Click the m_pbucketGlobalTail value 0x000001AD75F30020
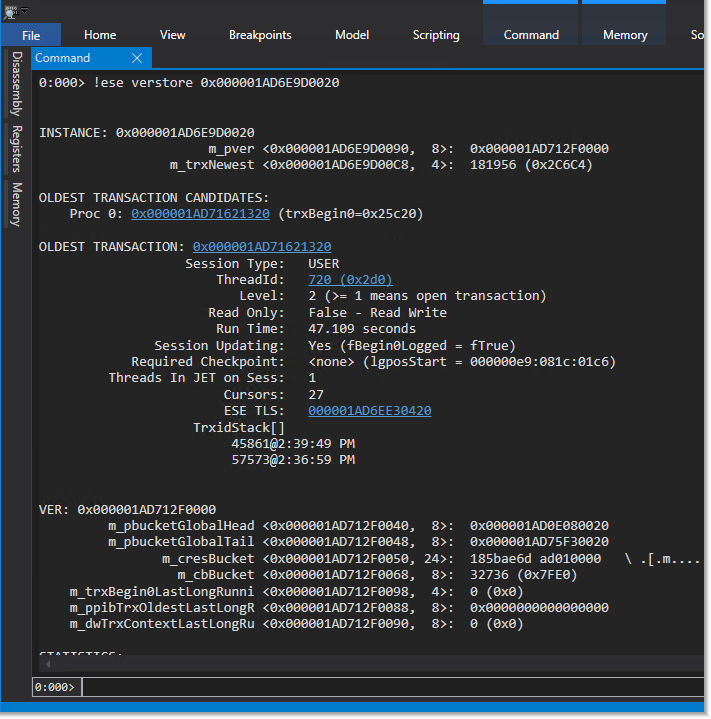711x719 pixels. (539, 542)
